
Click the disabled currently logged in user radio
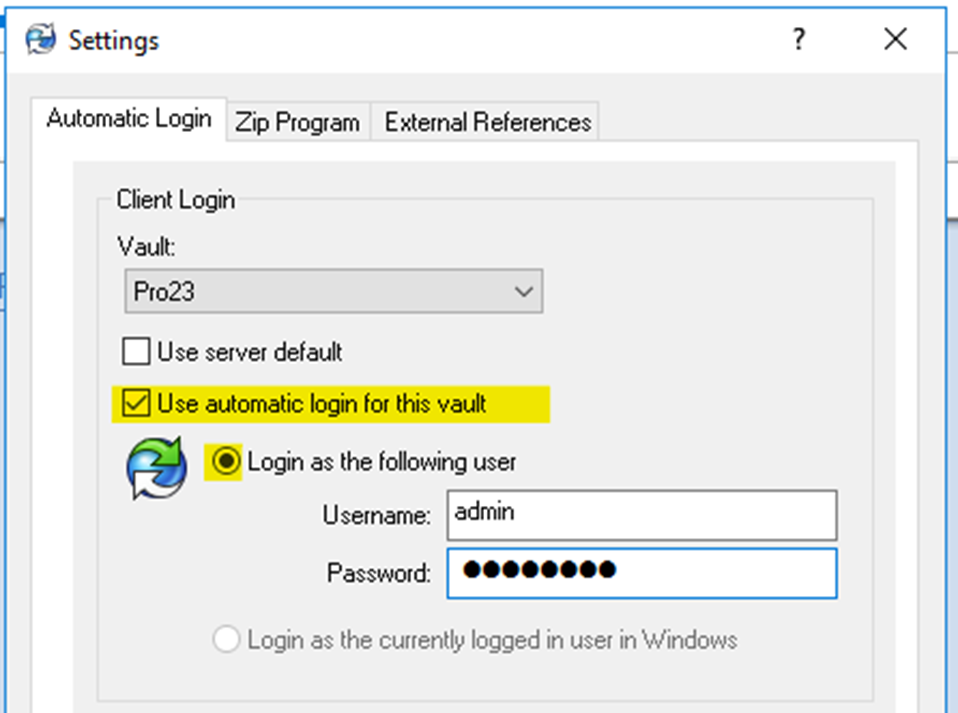tap(226, 639)
